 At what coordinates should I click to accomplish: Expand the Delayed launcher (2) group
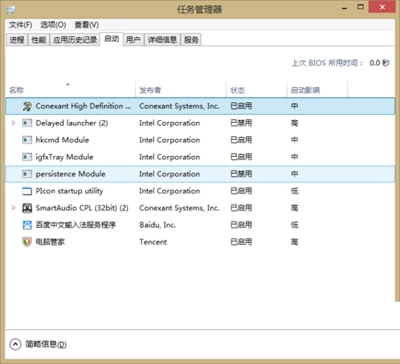[x=14, y=123]
